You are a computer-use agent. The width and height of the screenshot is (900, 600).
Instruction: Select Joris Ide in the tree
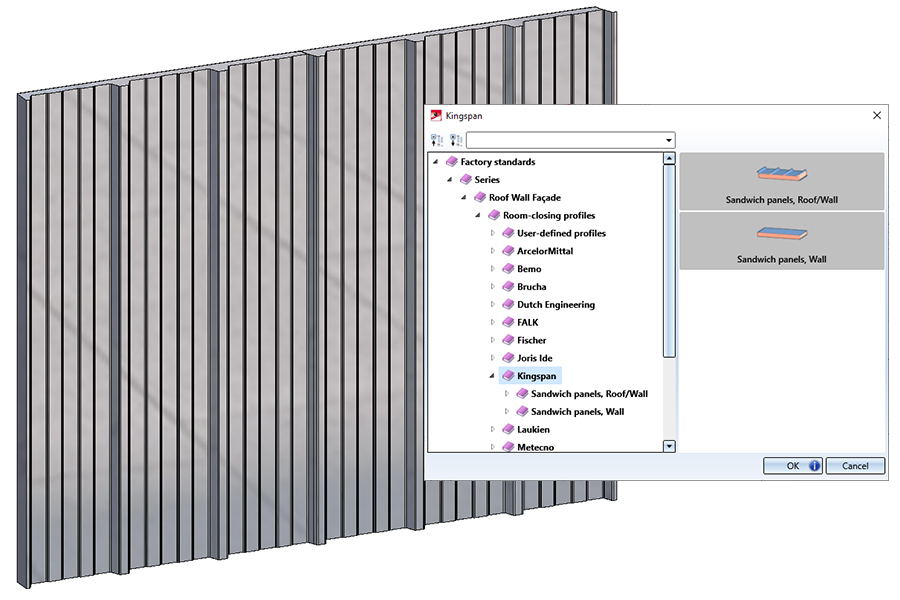(x=534, y=358)
